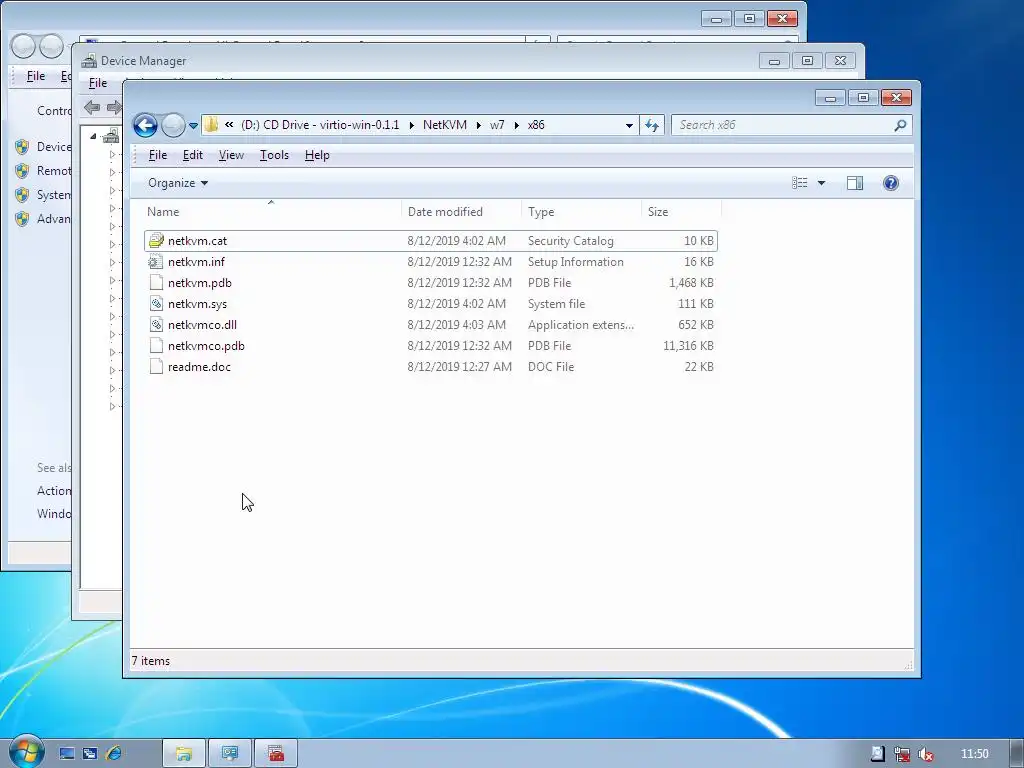Open the Tools menu in Explorer
The width and height of the screenshot is (1024, 768).
[x=274, y=155]
